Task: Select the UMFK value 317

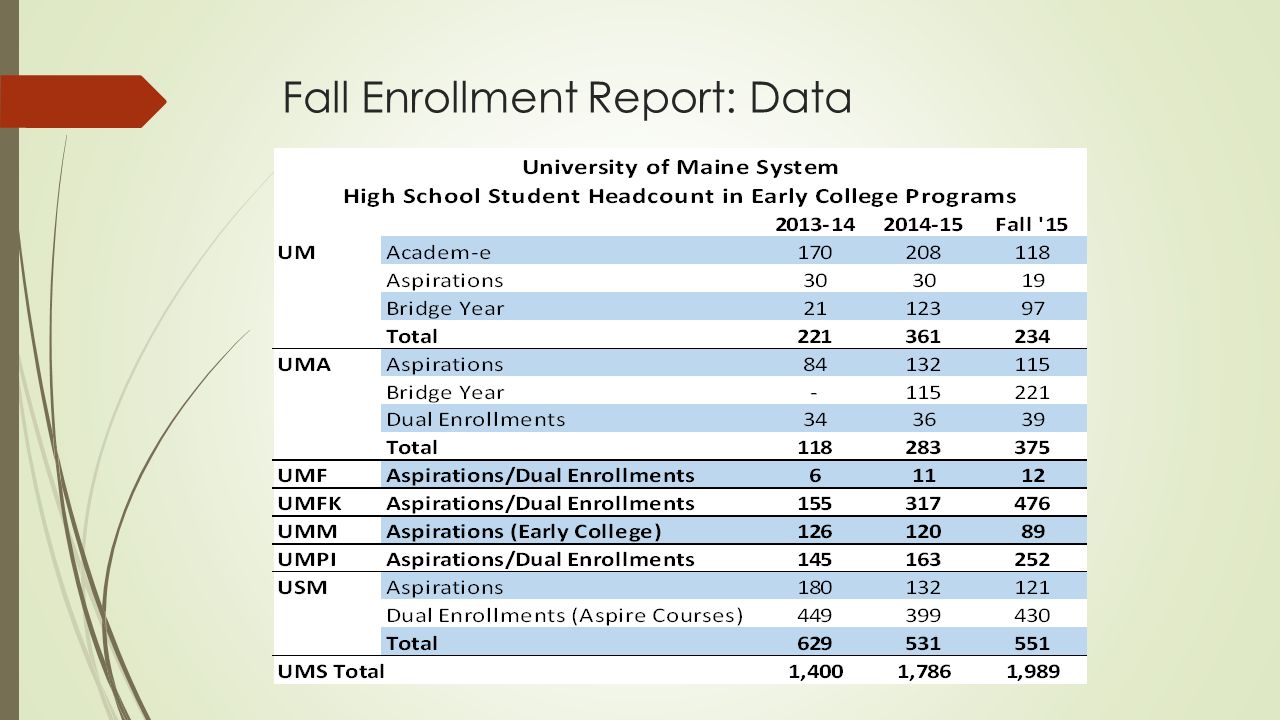Action: click(x=922, y=502)
